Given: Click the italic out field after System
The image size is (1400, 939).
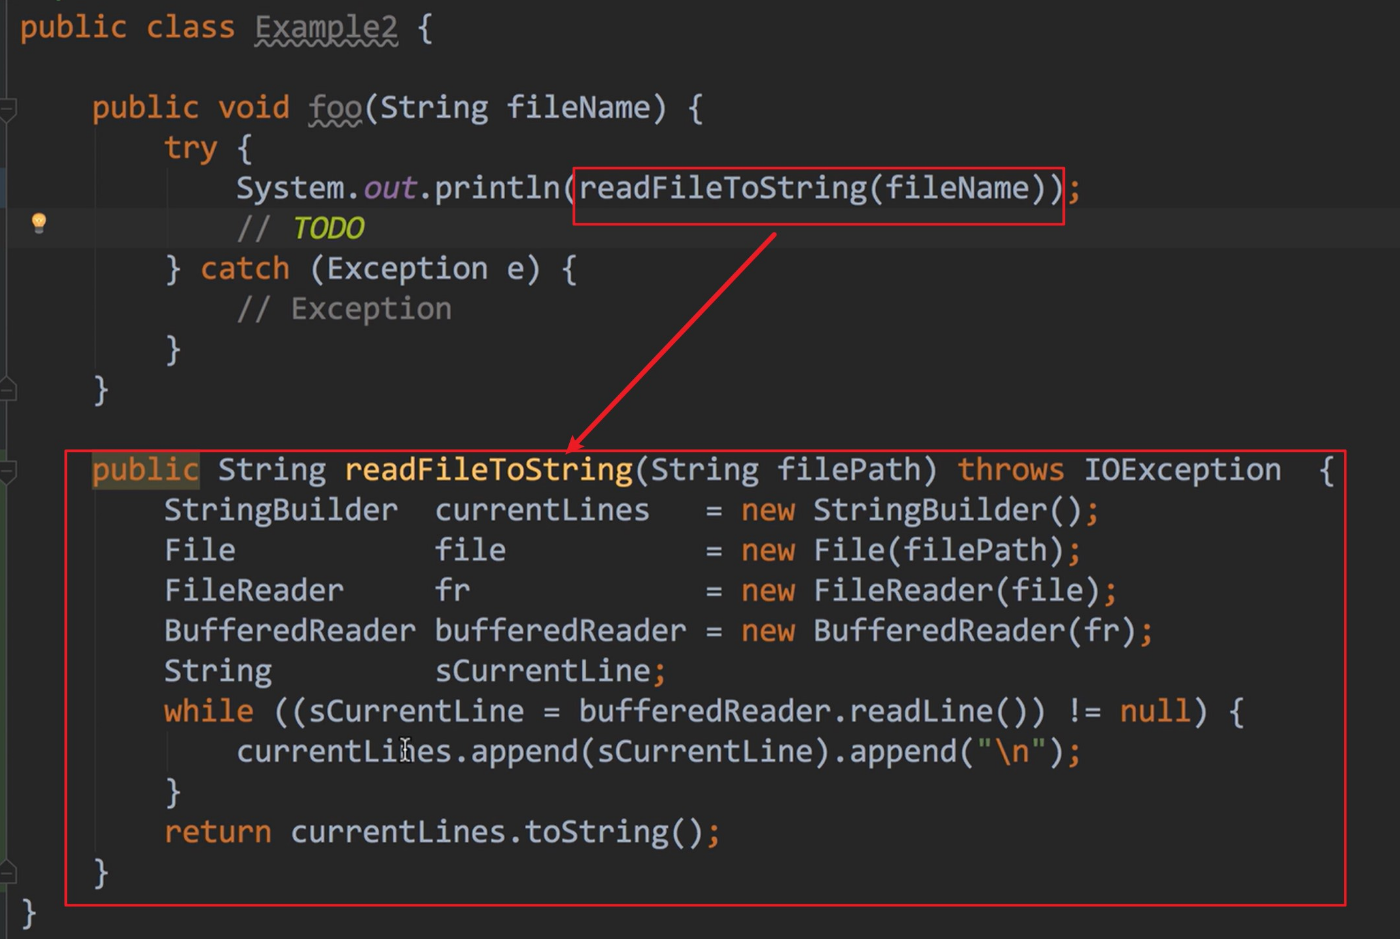Looking at the screenshot, I should point(389,188).
